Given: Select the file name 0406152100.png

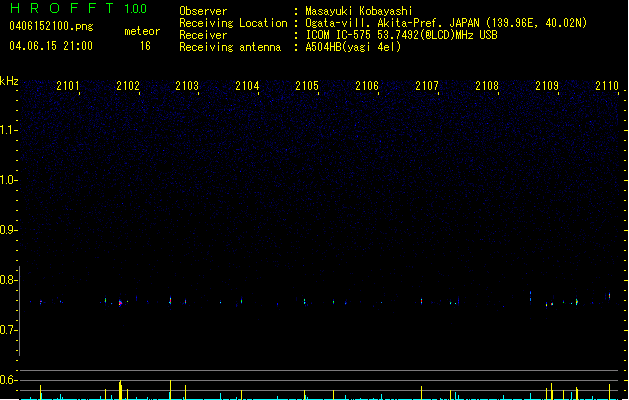Looking at the screenshot, I should pyautogui.click(x=51, y=26).
